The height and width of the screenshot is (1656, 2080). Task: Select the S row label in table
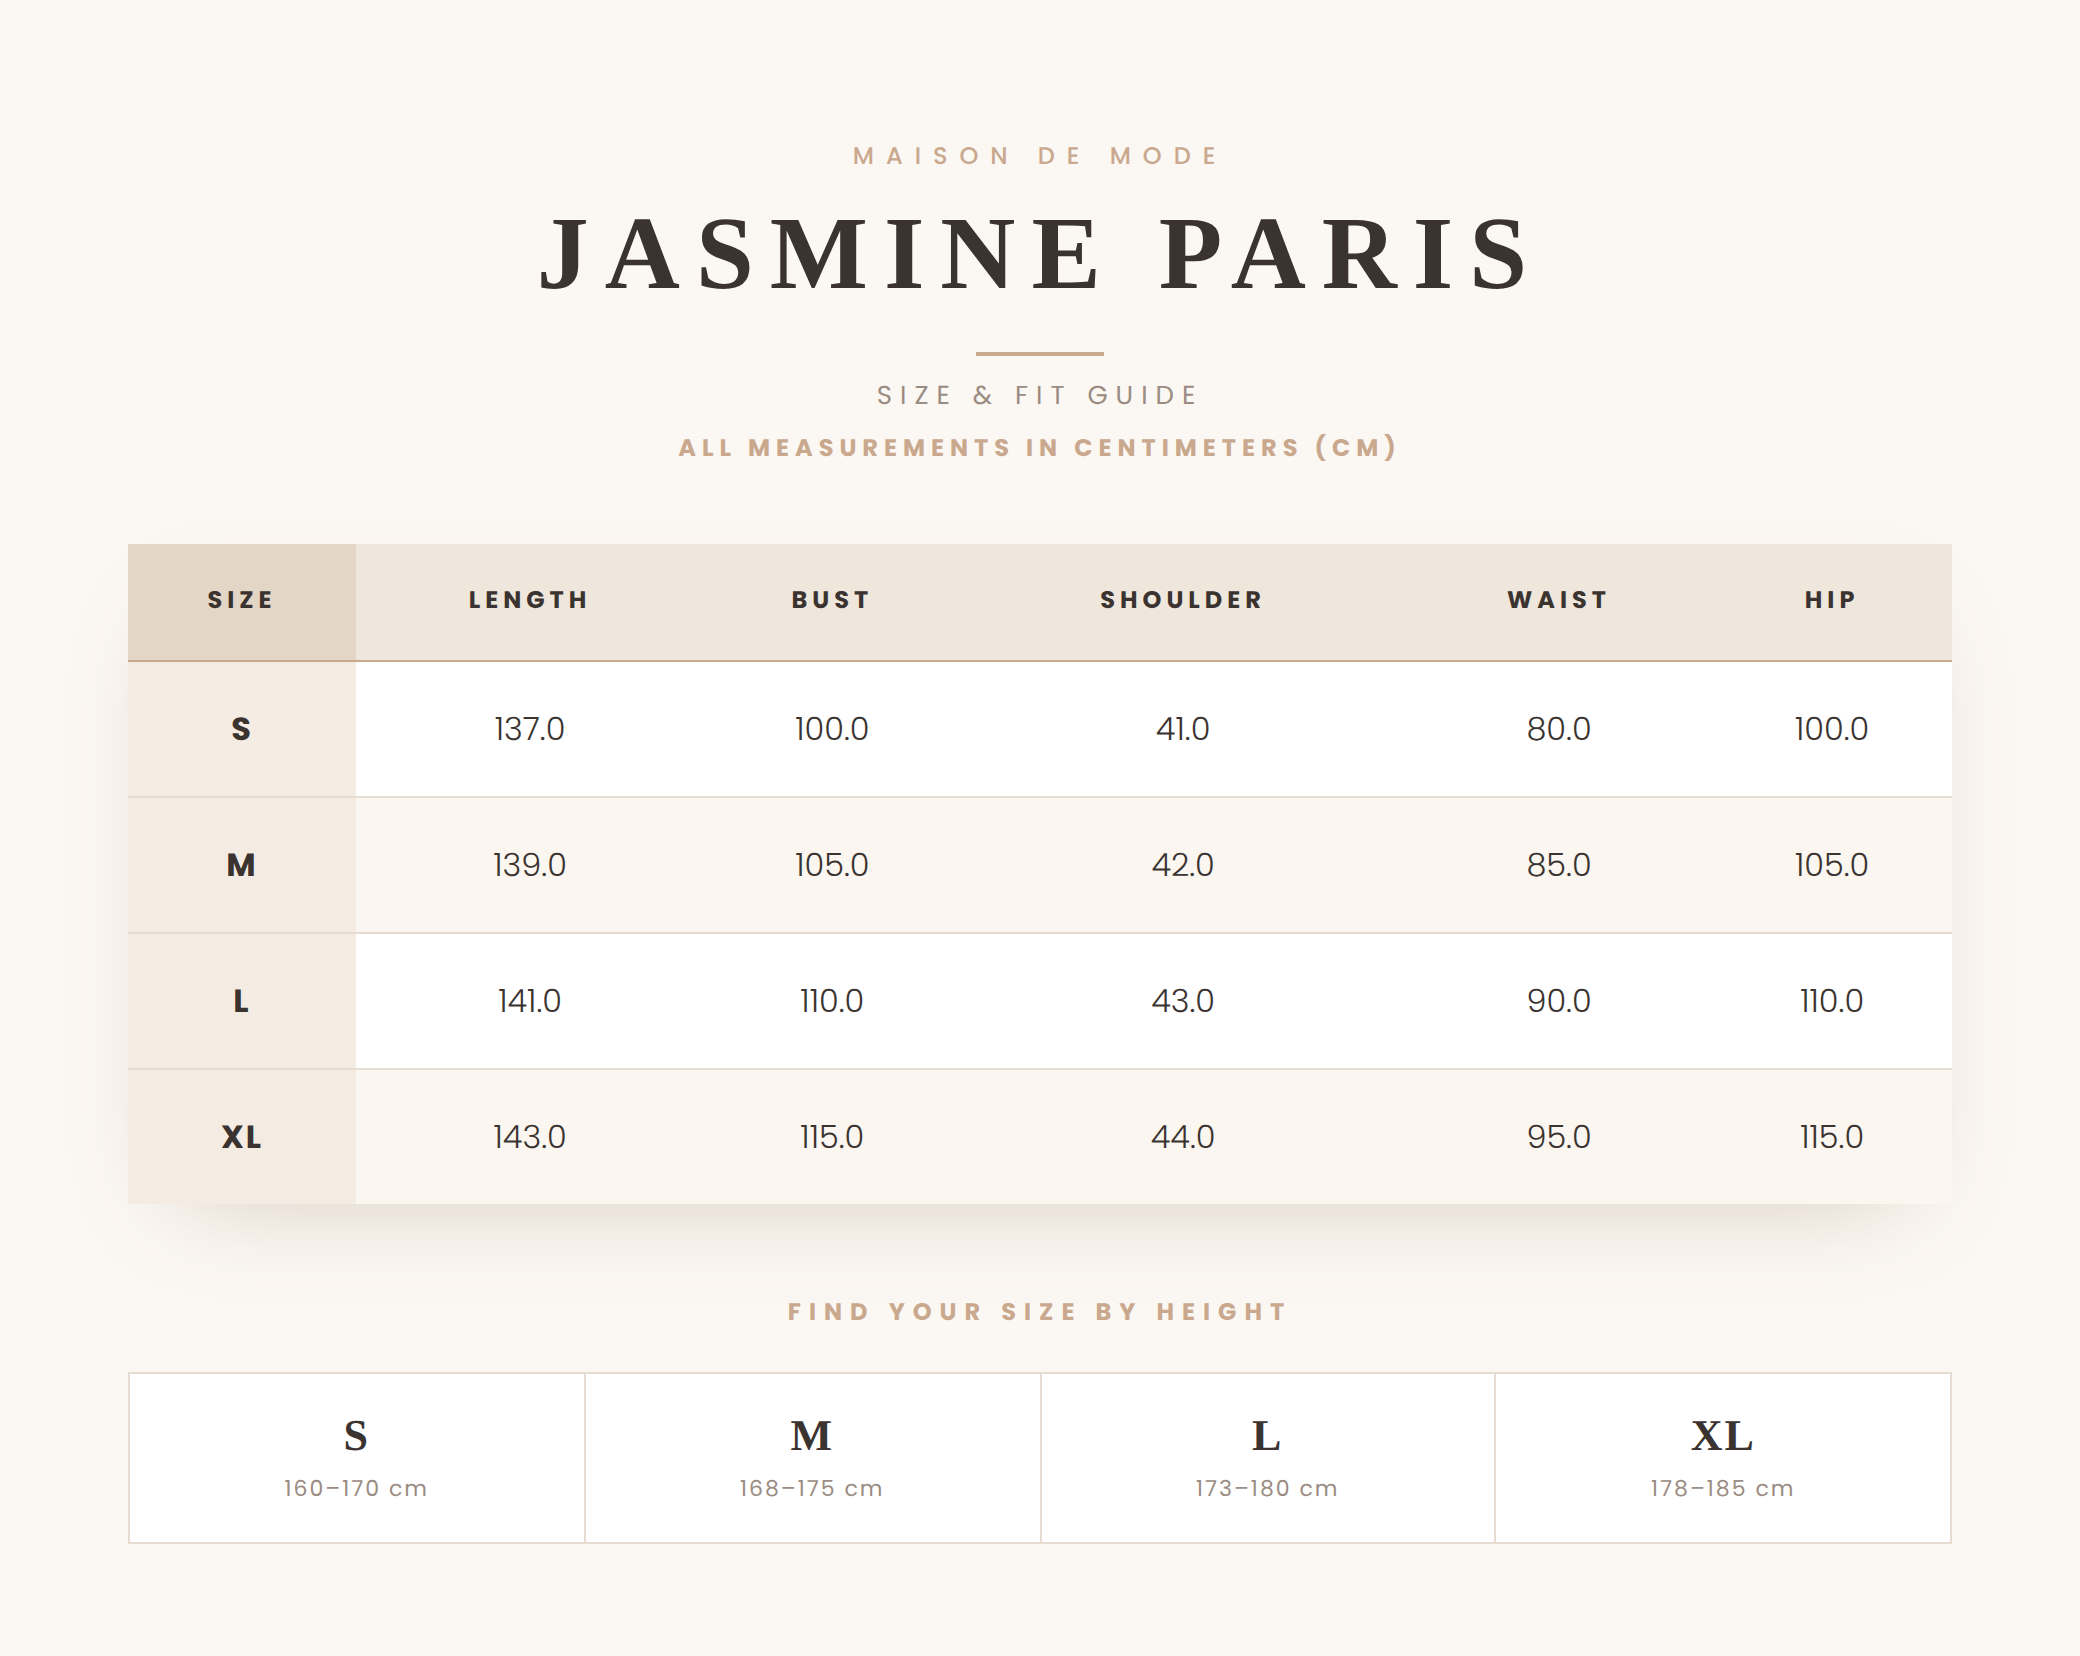(x=241, y=729)
